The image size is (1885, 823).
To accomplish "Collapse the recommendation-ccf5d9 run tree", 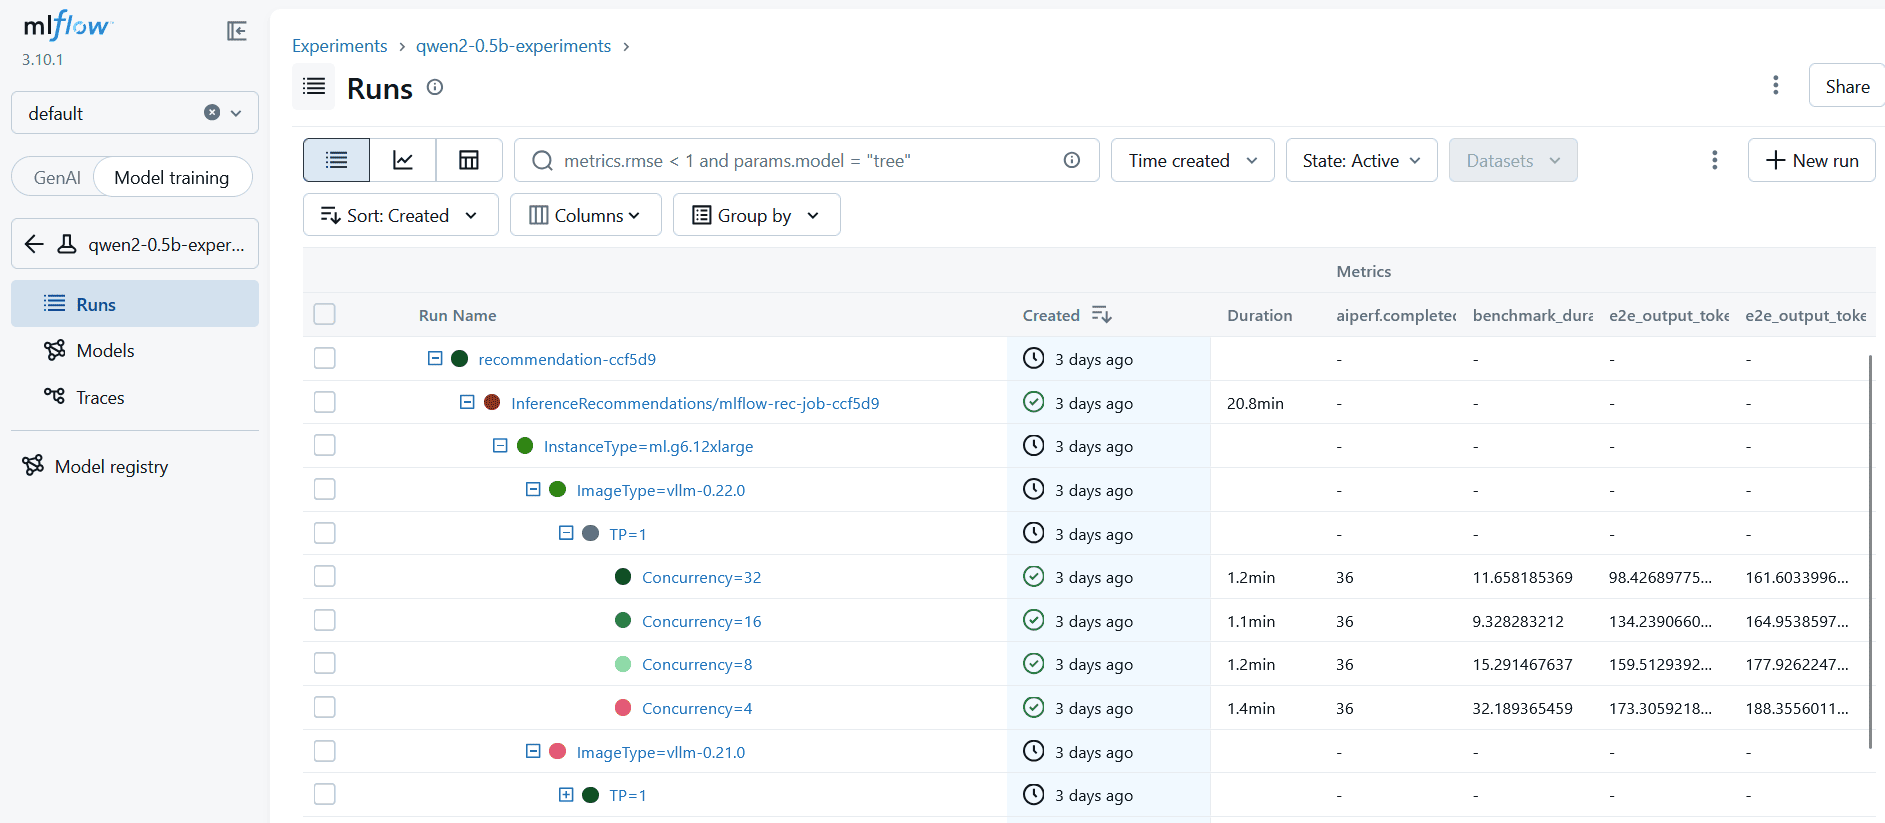I will pos(435,358).
